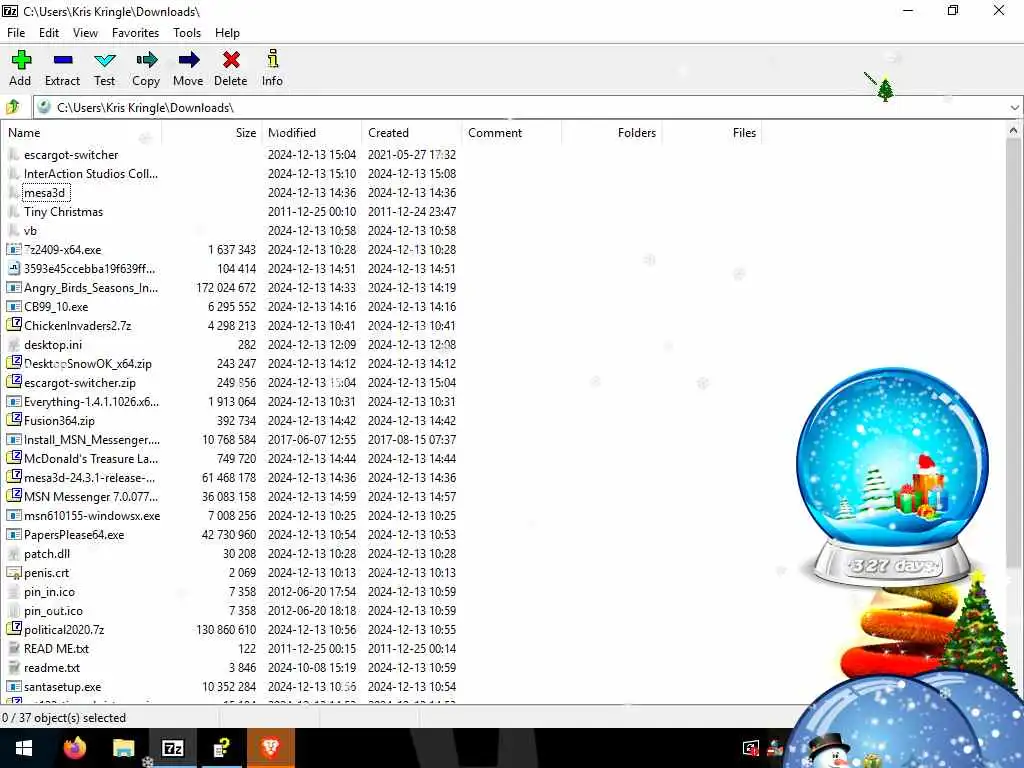Click the Copy toolbar icon
The width and height of the screenshot is (1024, 768).
point(146,60)
